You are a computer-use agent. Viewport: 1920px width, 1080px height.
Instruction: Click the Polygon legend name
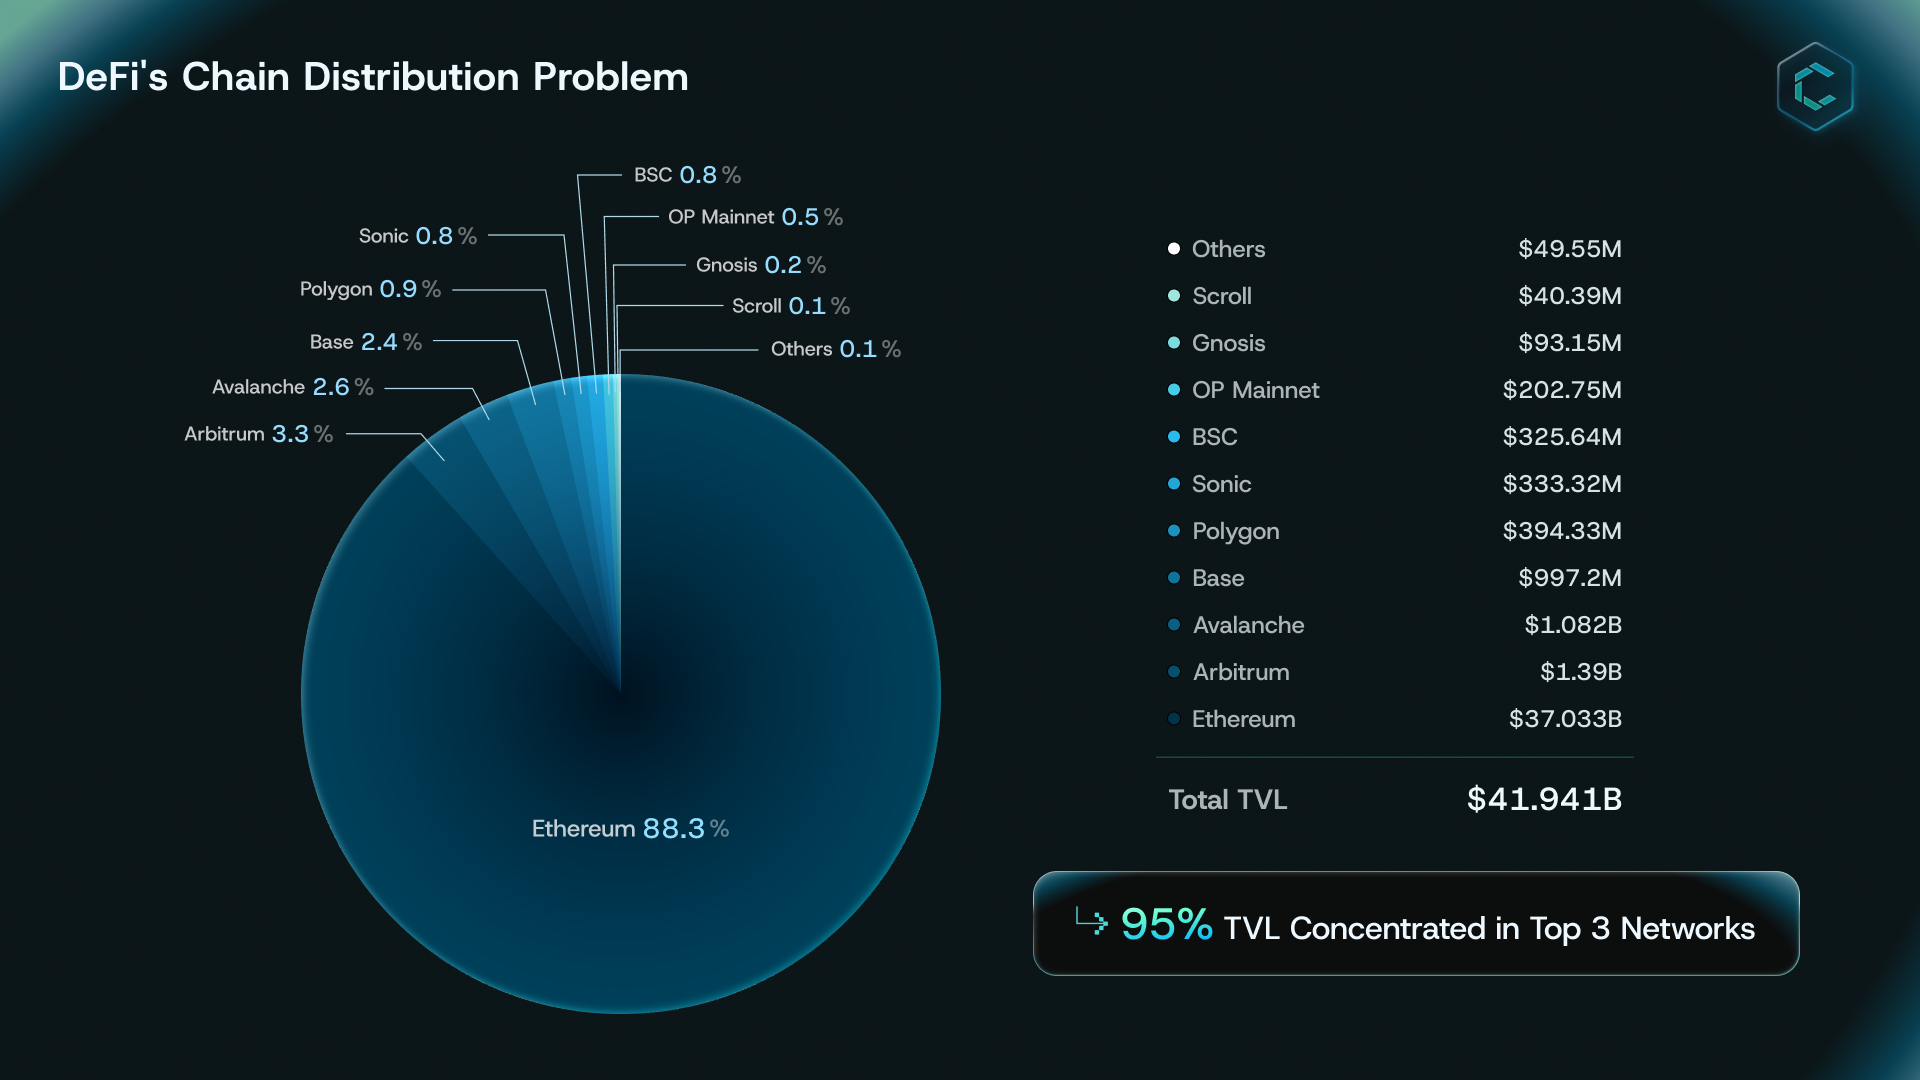[1235, 531]
